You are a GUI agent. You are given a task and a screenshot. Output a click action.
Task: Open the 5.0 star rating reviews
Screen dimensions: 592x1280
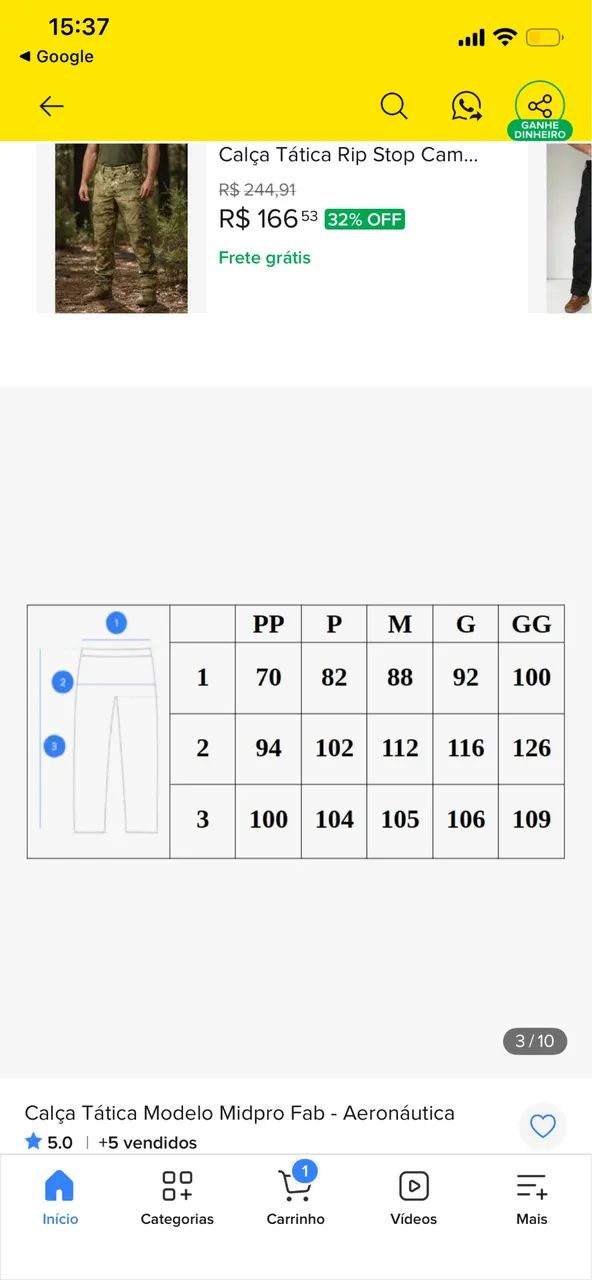[49, 1142]
